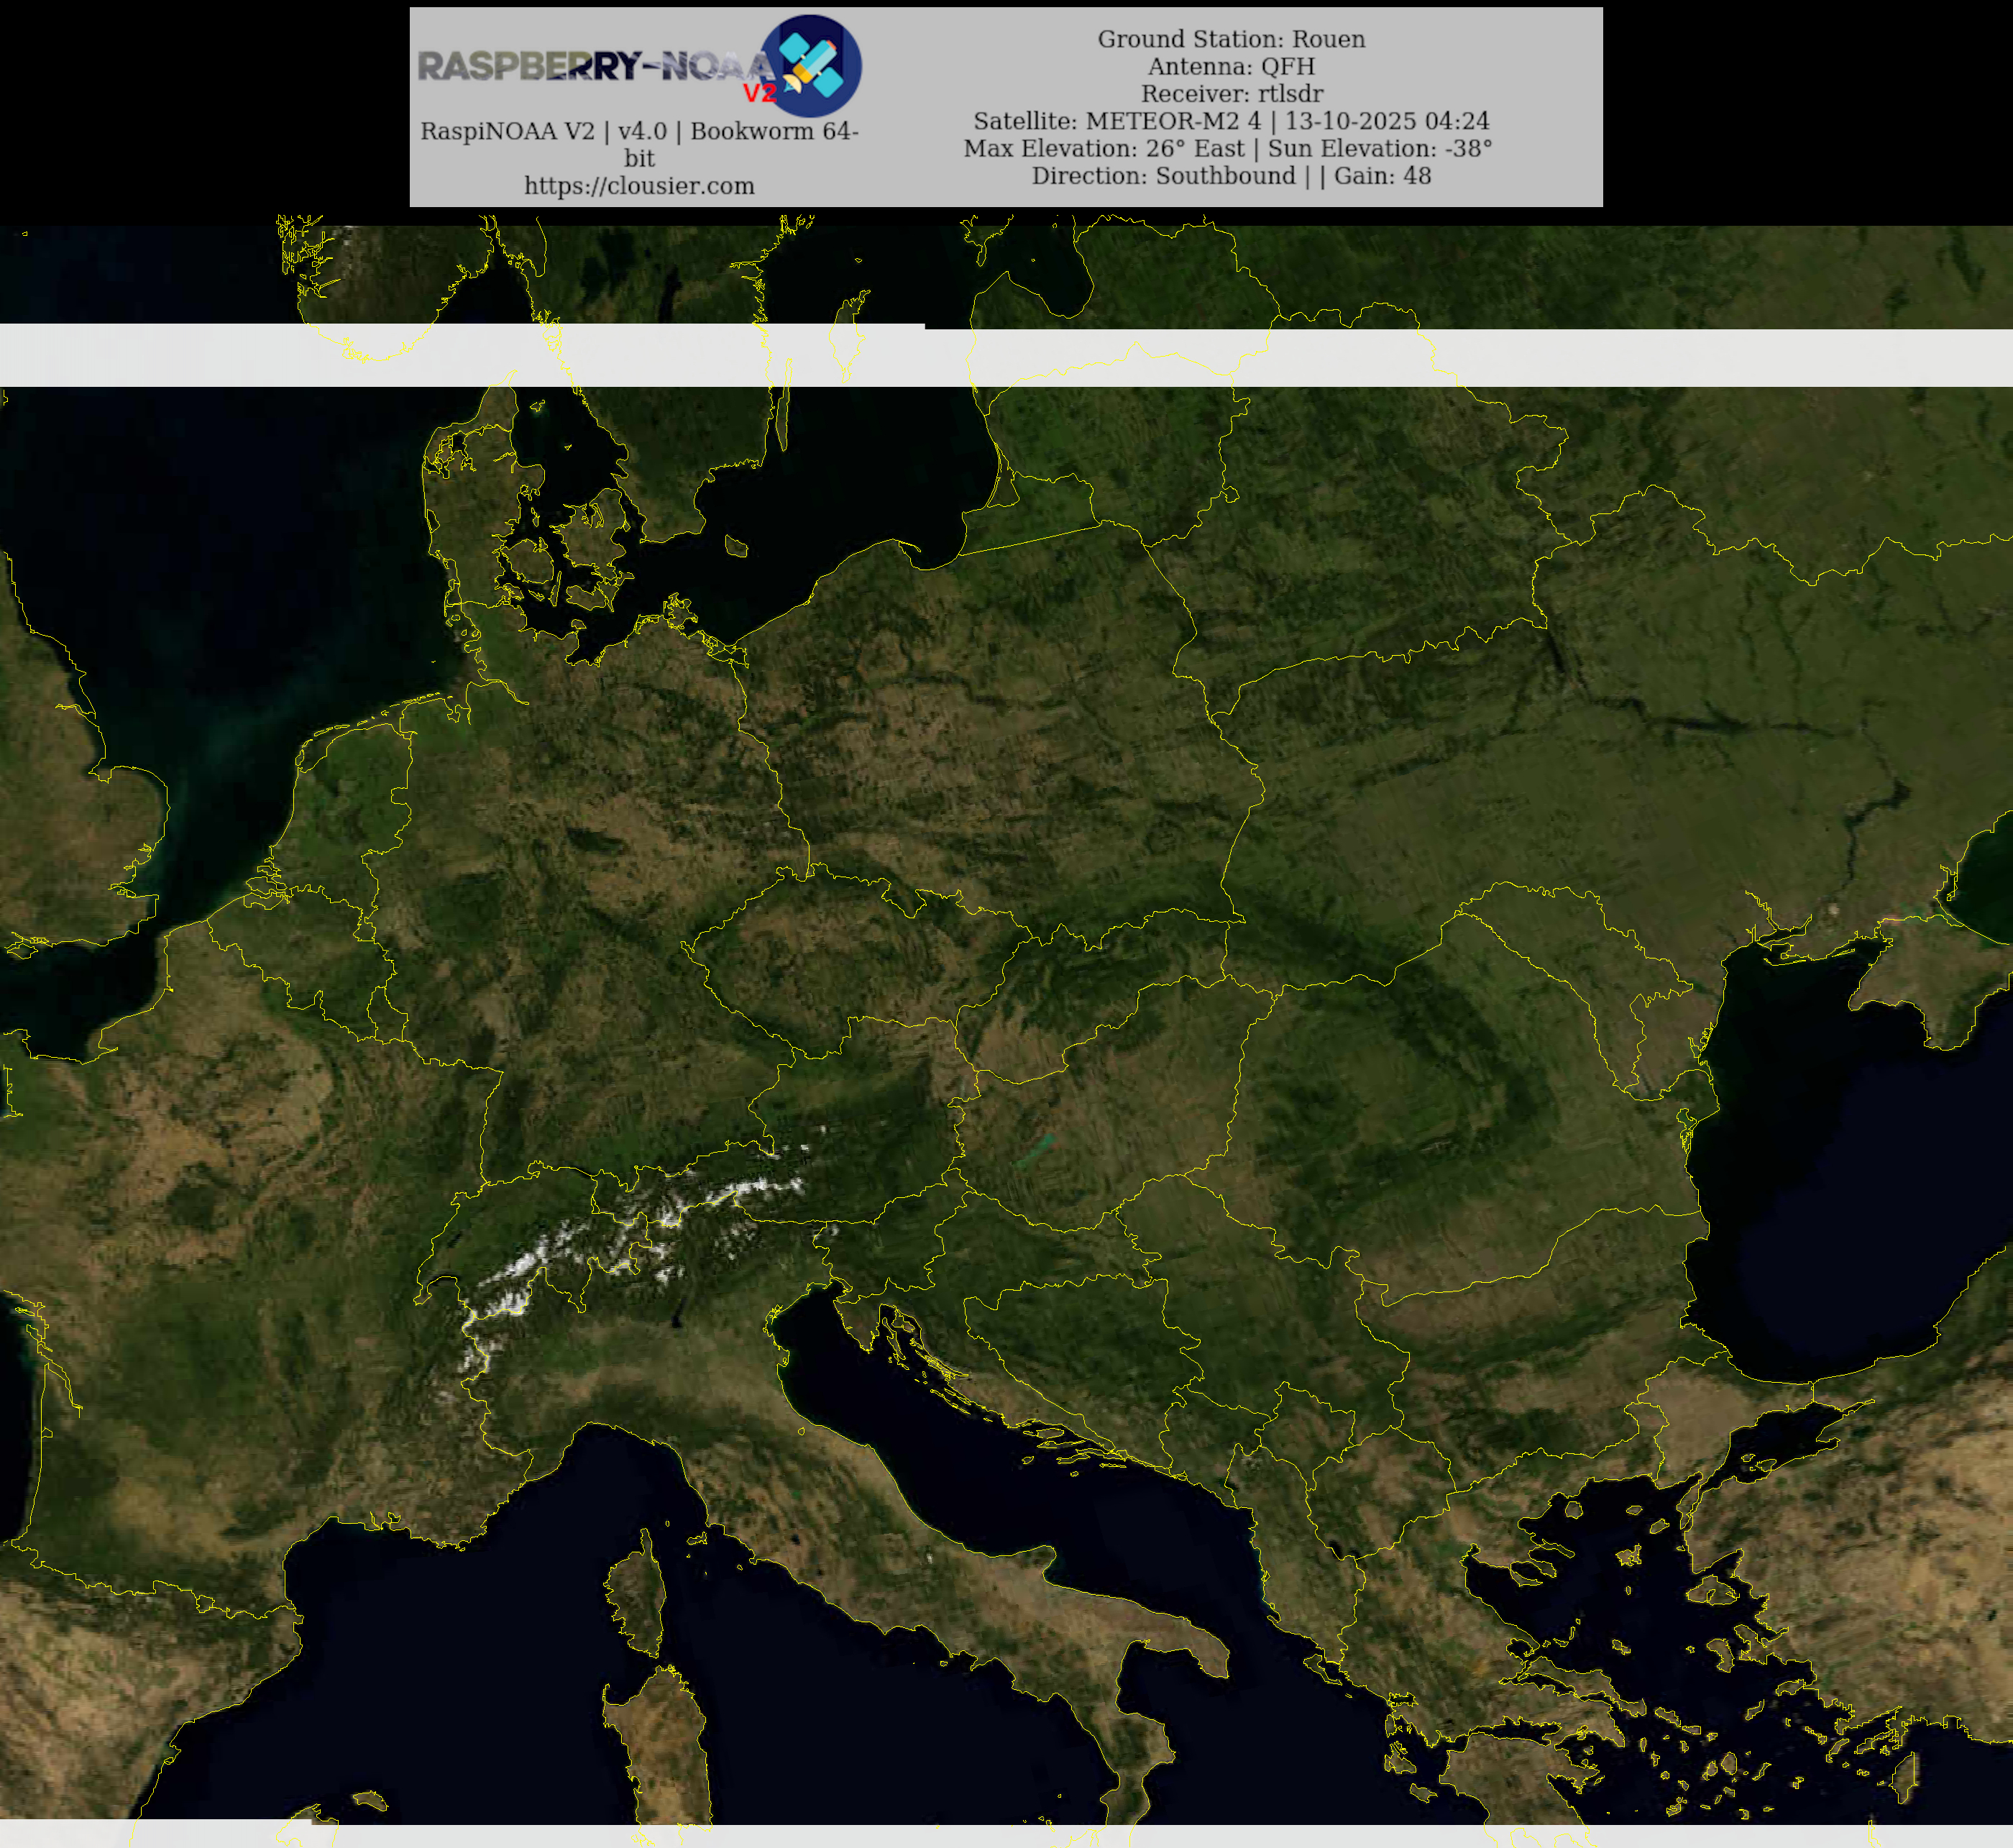Click the Antenna: QFH line
Image resolution: width=2013 pixels, height=1848 pixels.
tap(1231, 66)
